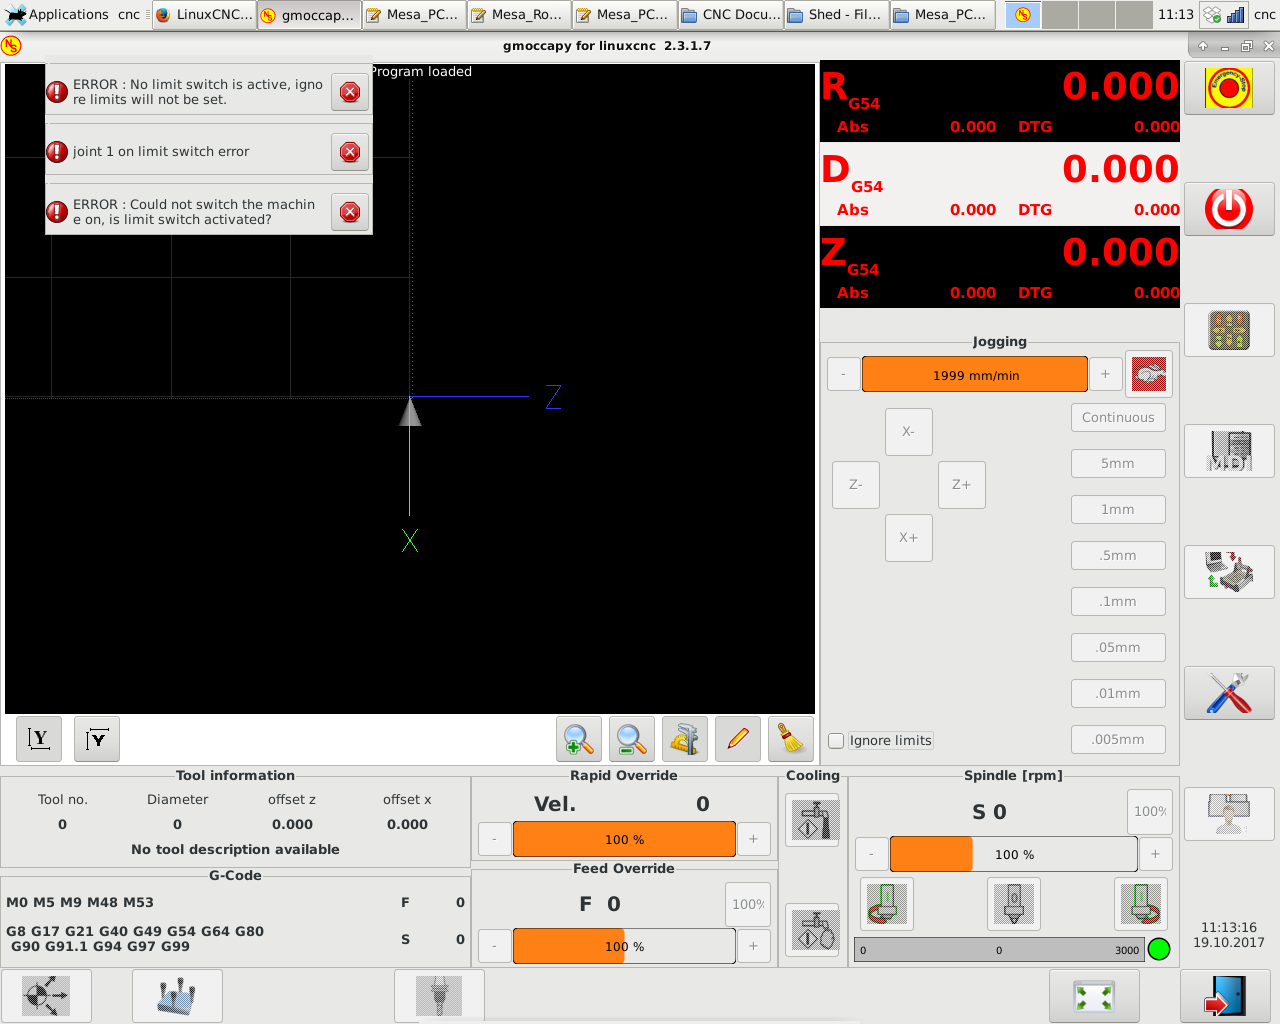Image resolution: width=1280 pixels, height=1024 pixels.
Task: Dismiss 'joint 1 on limit switch error'
Action: pyautogui.click(x=350, y=152)
